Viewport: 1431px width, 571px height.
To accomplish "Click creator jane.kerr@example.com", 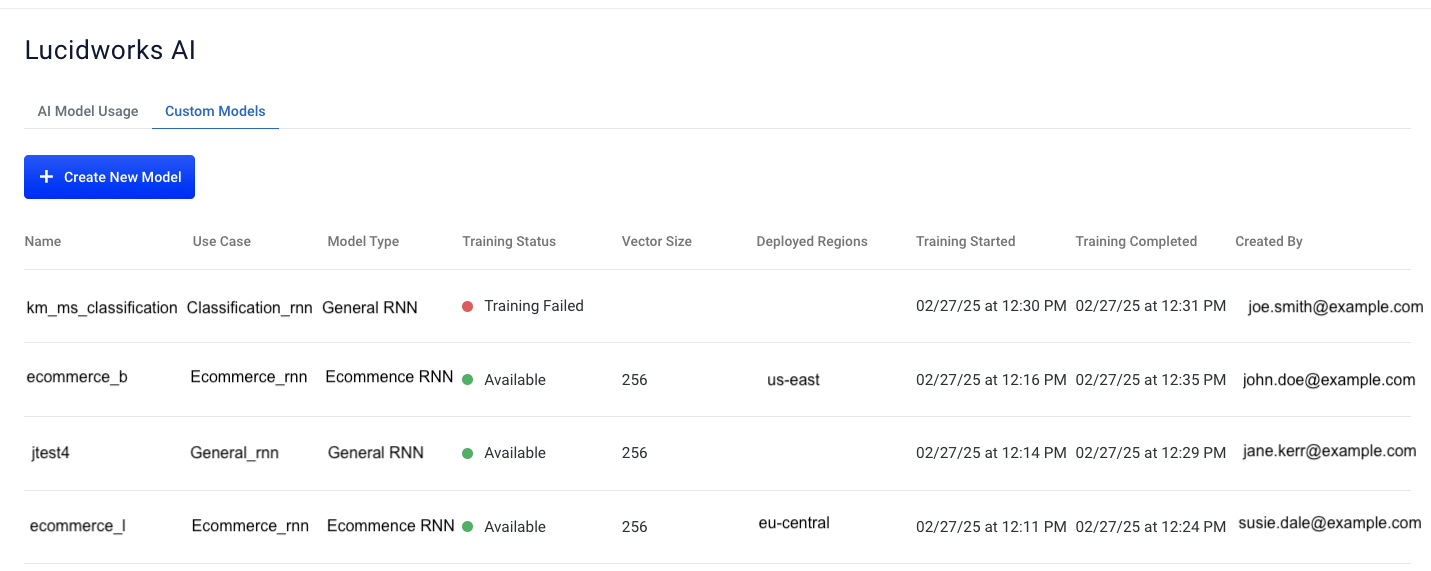I will click(x=1329, y=451).
